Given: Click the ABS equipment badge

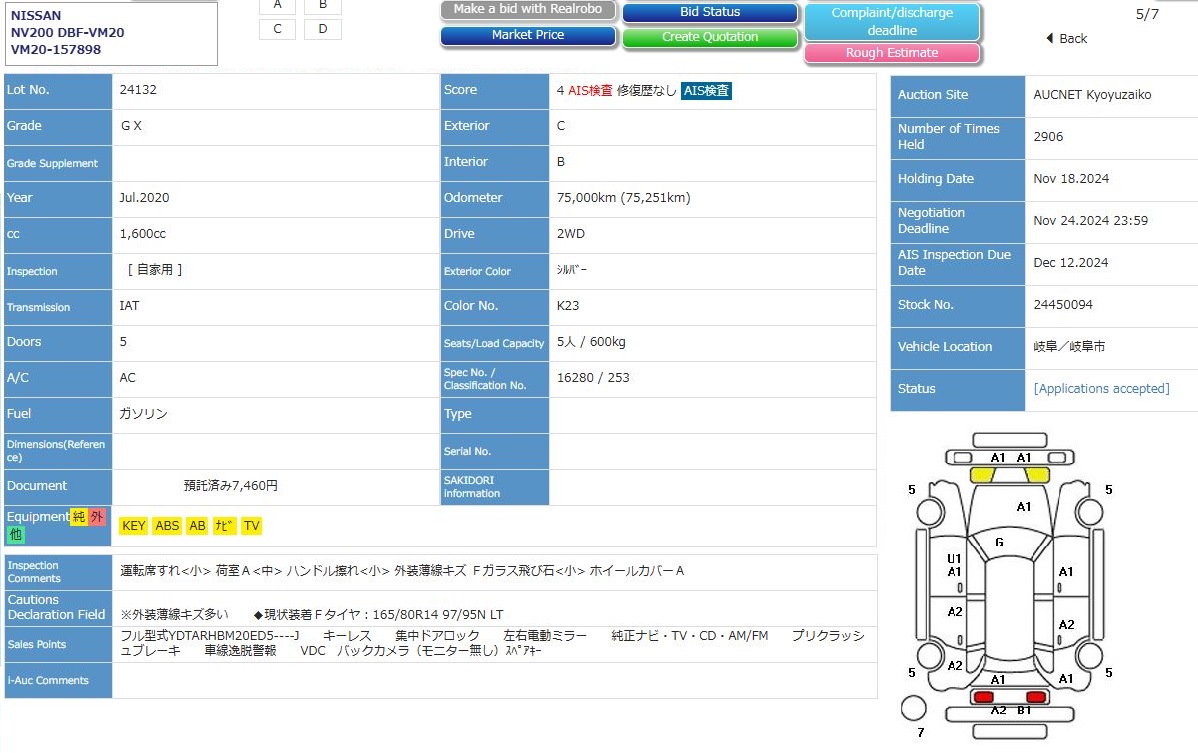Looking at the screenshot, I should (167, 526).
